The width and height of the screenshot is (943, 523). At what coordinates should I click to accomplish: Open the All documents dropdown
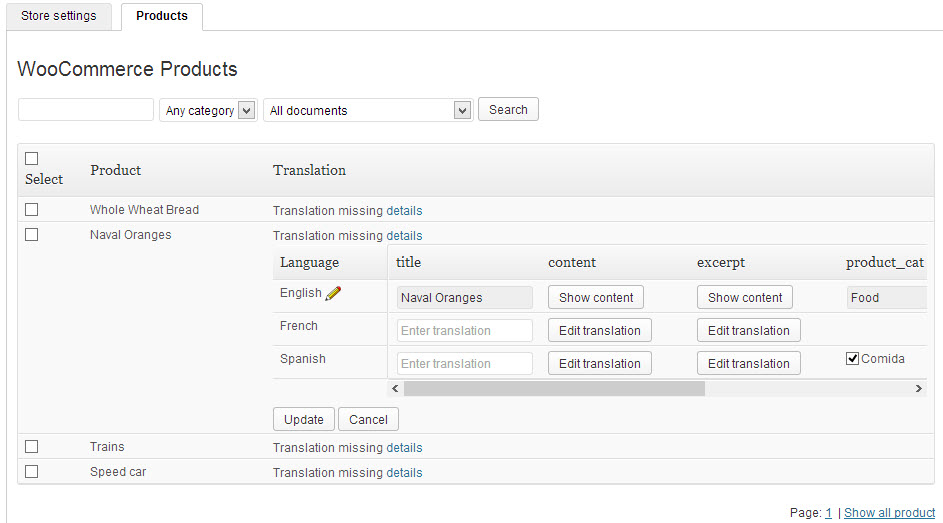click(x=368, y=111)
